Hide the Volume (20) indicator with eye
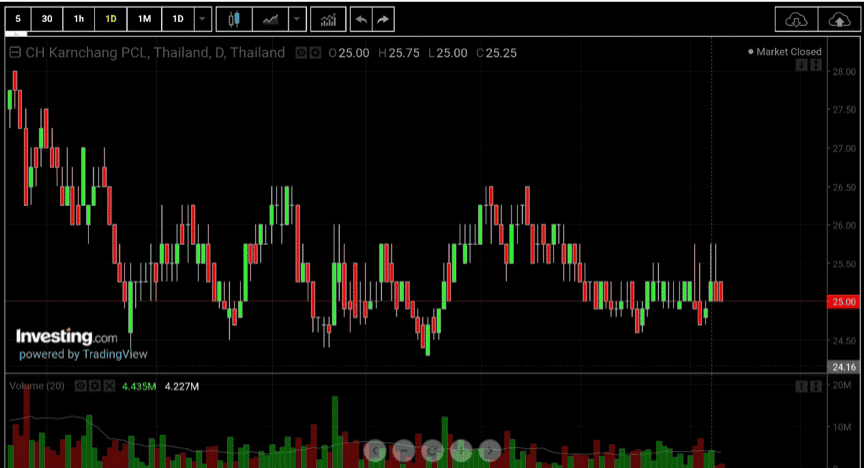 pyautogui.click(x=80, y=386)
